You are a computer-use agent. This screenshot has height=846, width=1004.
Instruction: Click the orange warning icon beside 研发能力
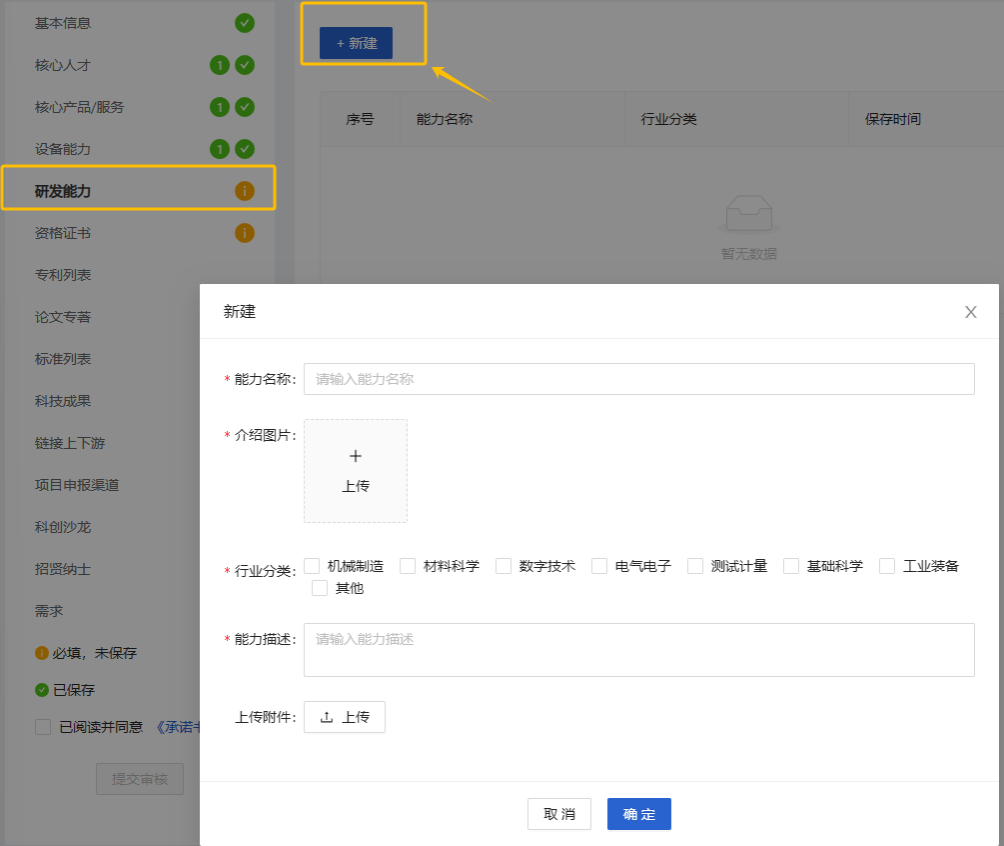coord(245,191)
